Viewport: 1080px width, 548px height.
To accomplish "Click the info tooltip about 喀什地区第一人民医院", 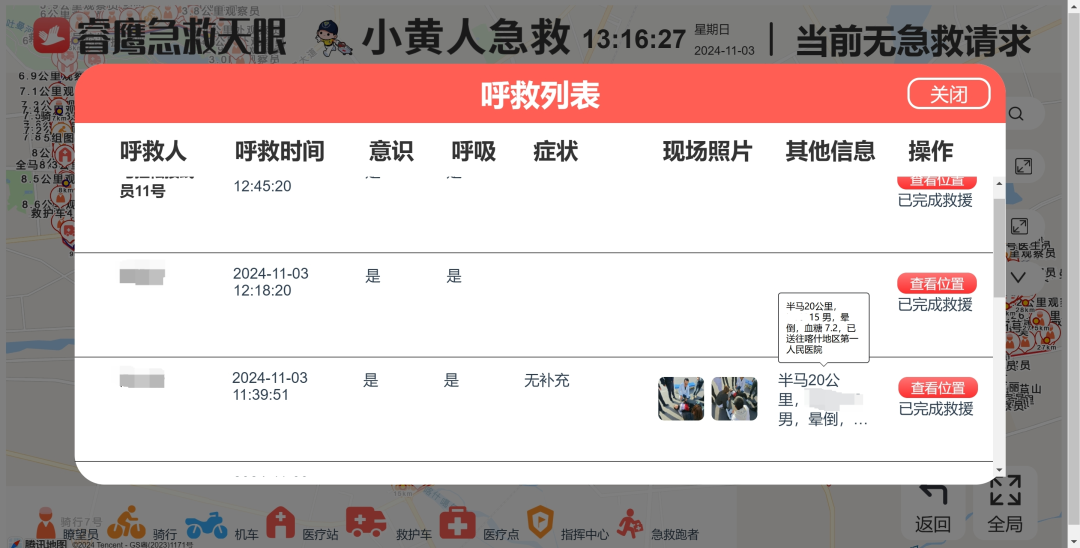I will tap(824, 328).
